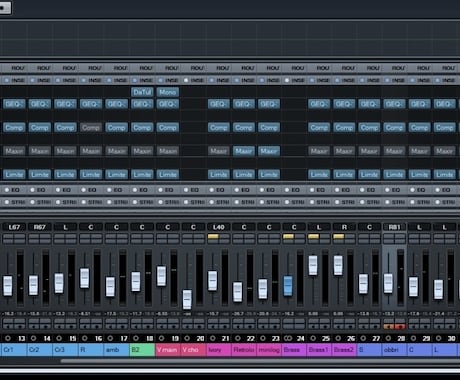Select the amb channel name label
Viewport: 460px width, 380px height.
click(x=116, y=350)
